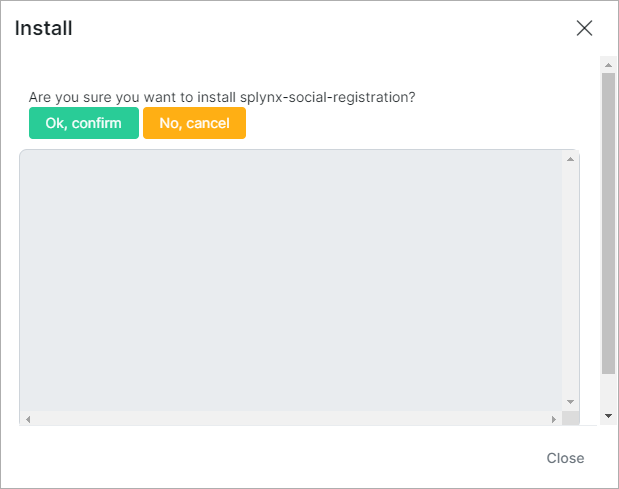Click the "Install" dialog title

coord(43,28)
